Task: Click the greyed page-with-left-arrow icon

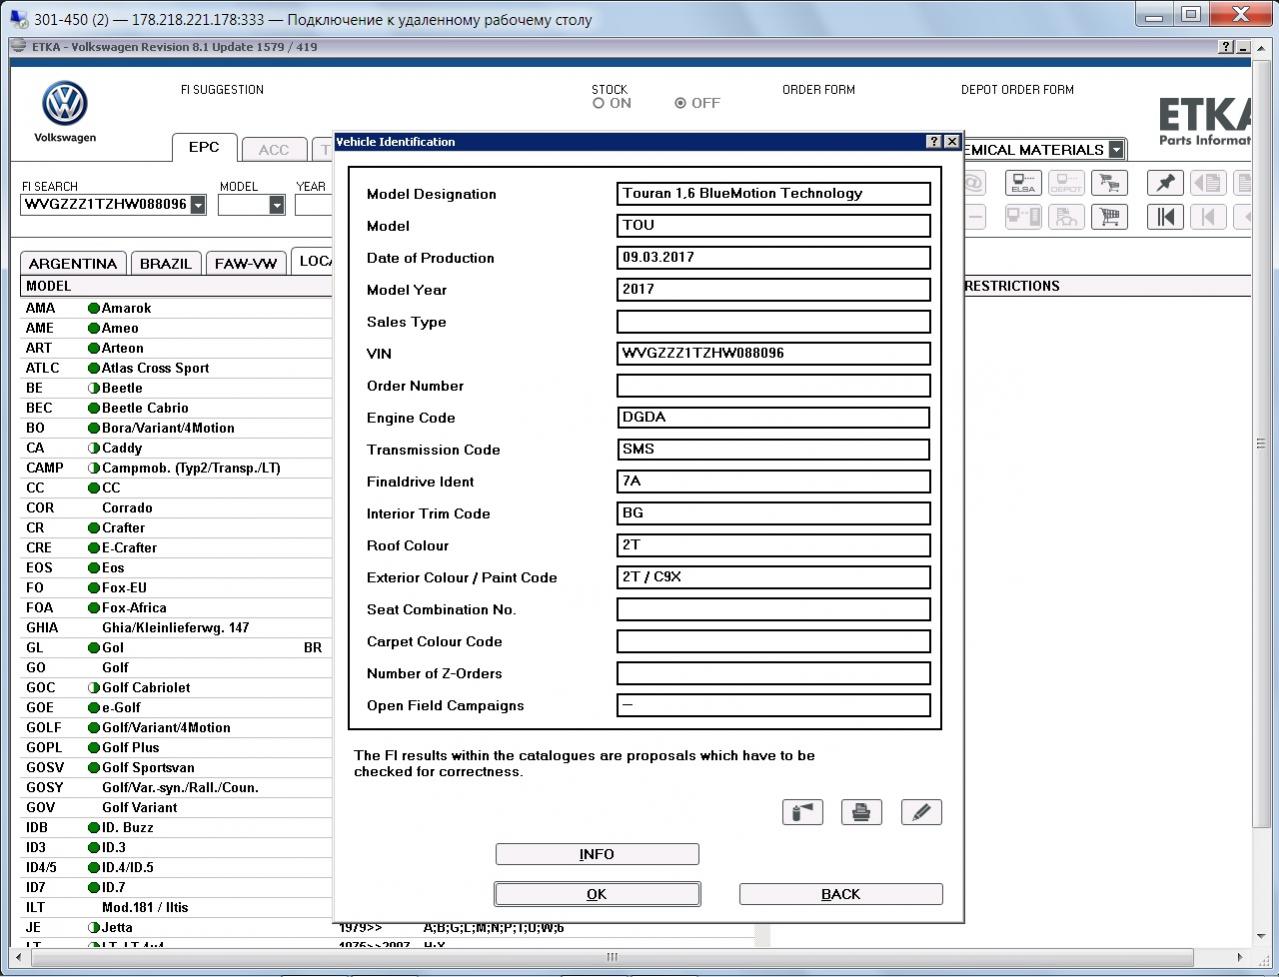Action: 1208,183
